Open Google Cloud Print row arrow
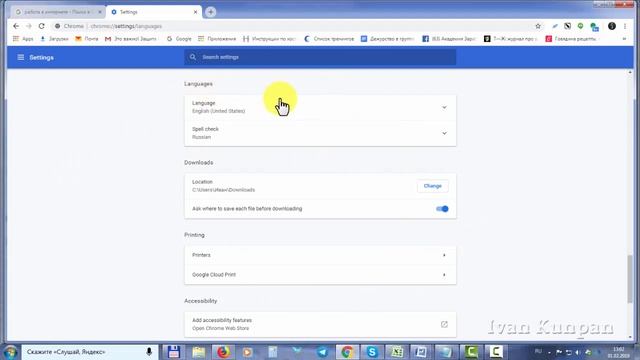This screenshot has width=640, height=360. 444,275
